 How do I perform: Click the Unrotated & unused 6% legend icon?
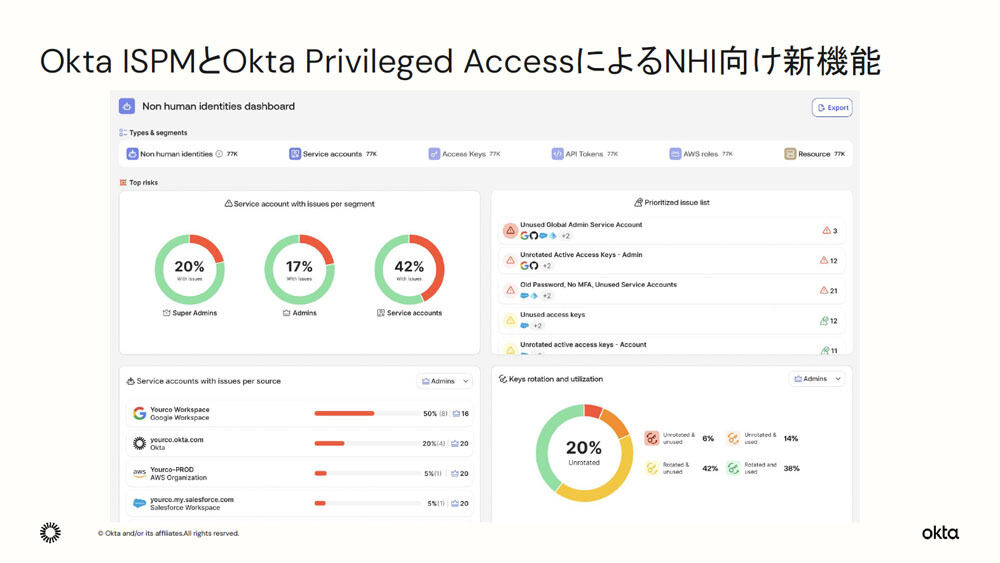(x=651, y=438)
